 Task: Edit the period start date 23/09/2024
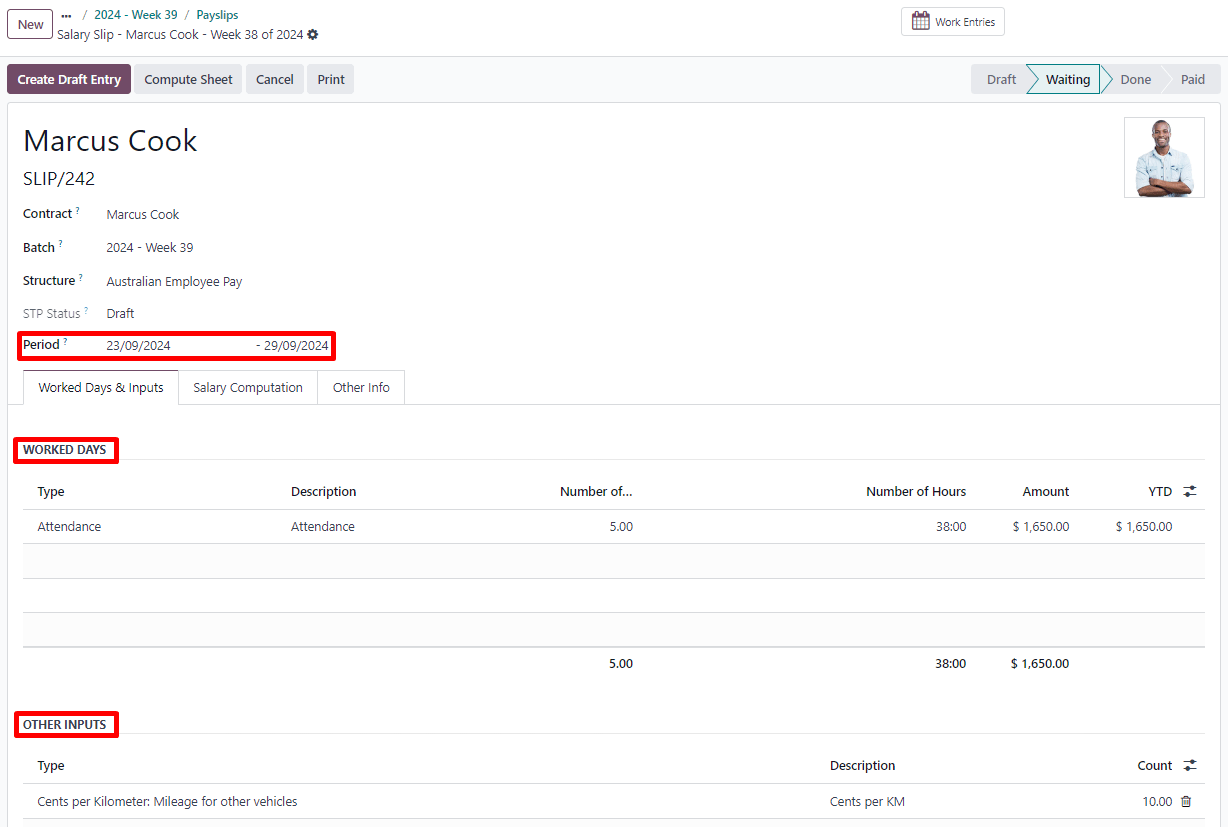coord(139,346)
